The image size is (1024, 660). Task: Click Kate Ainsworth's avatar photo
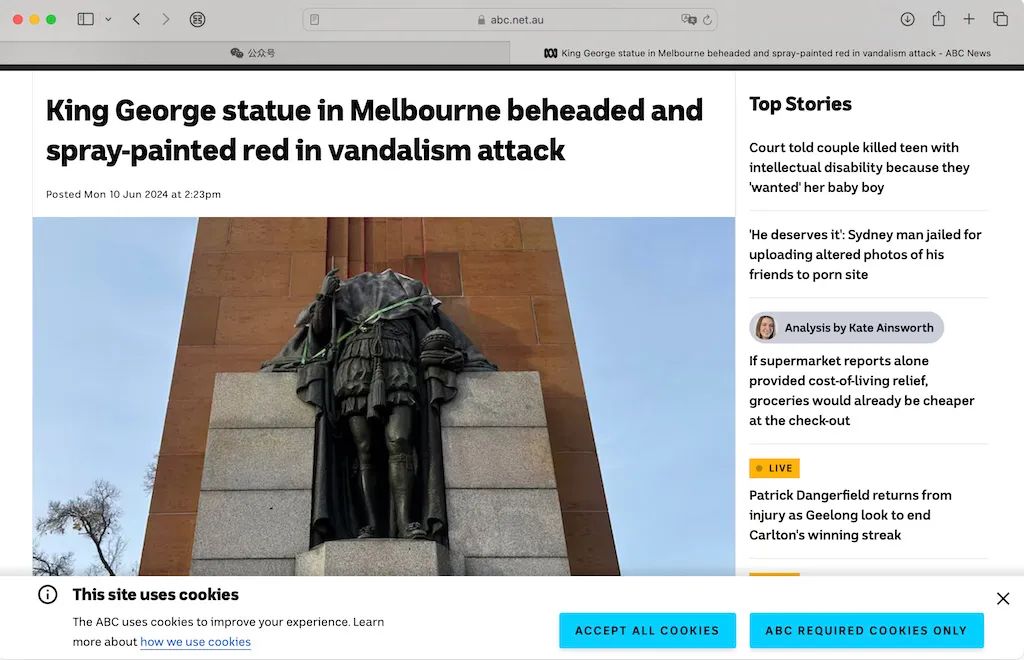(765, 328)
